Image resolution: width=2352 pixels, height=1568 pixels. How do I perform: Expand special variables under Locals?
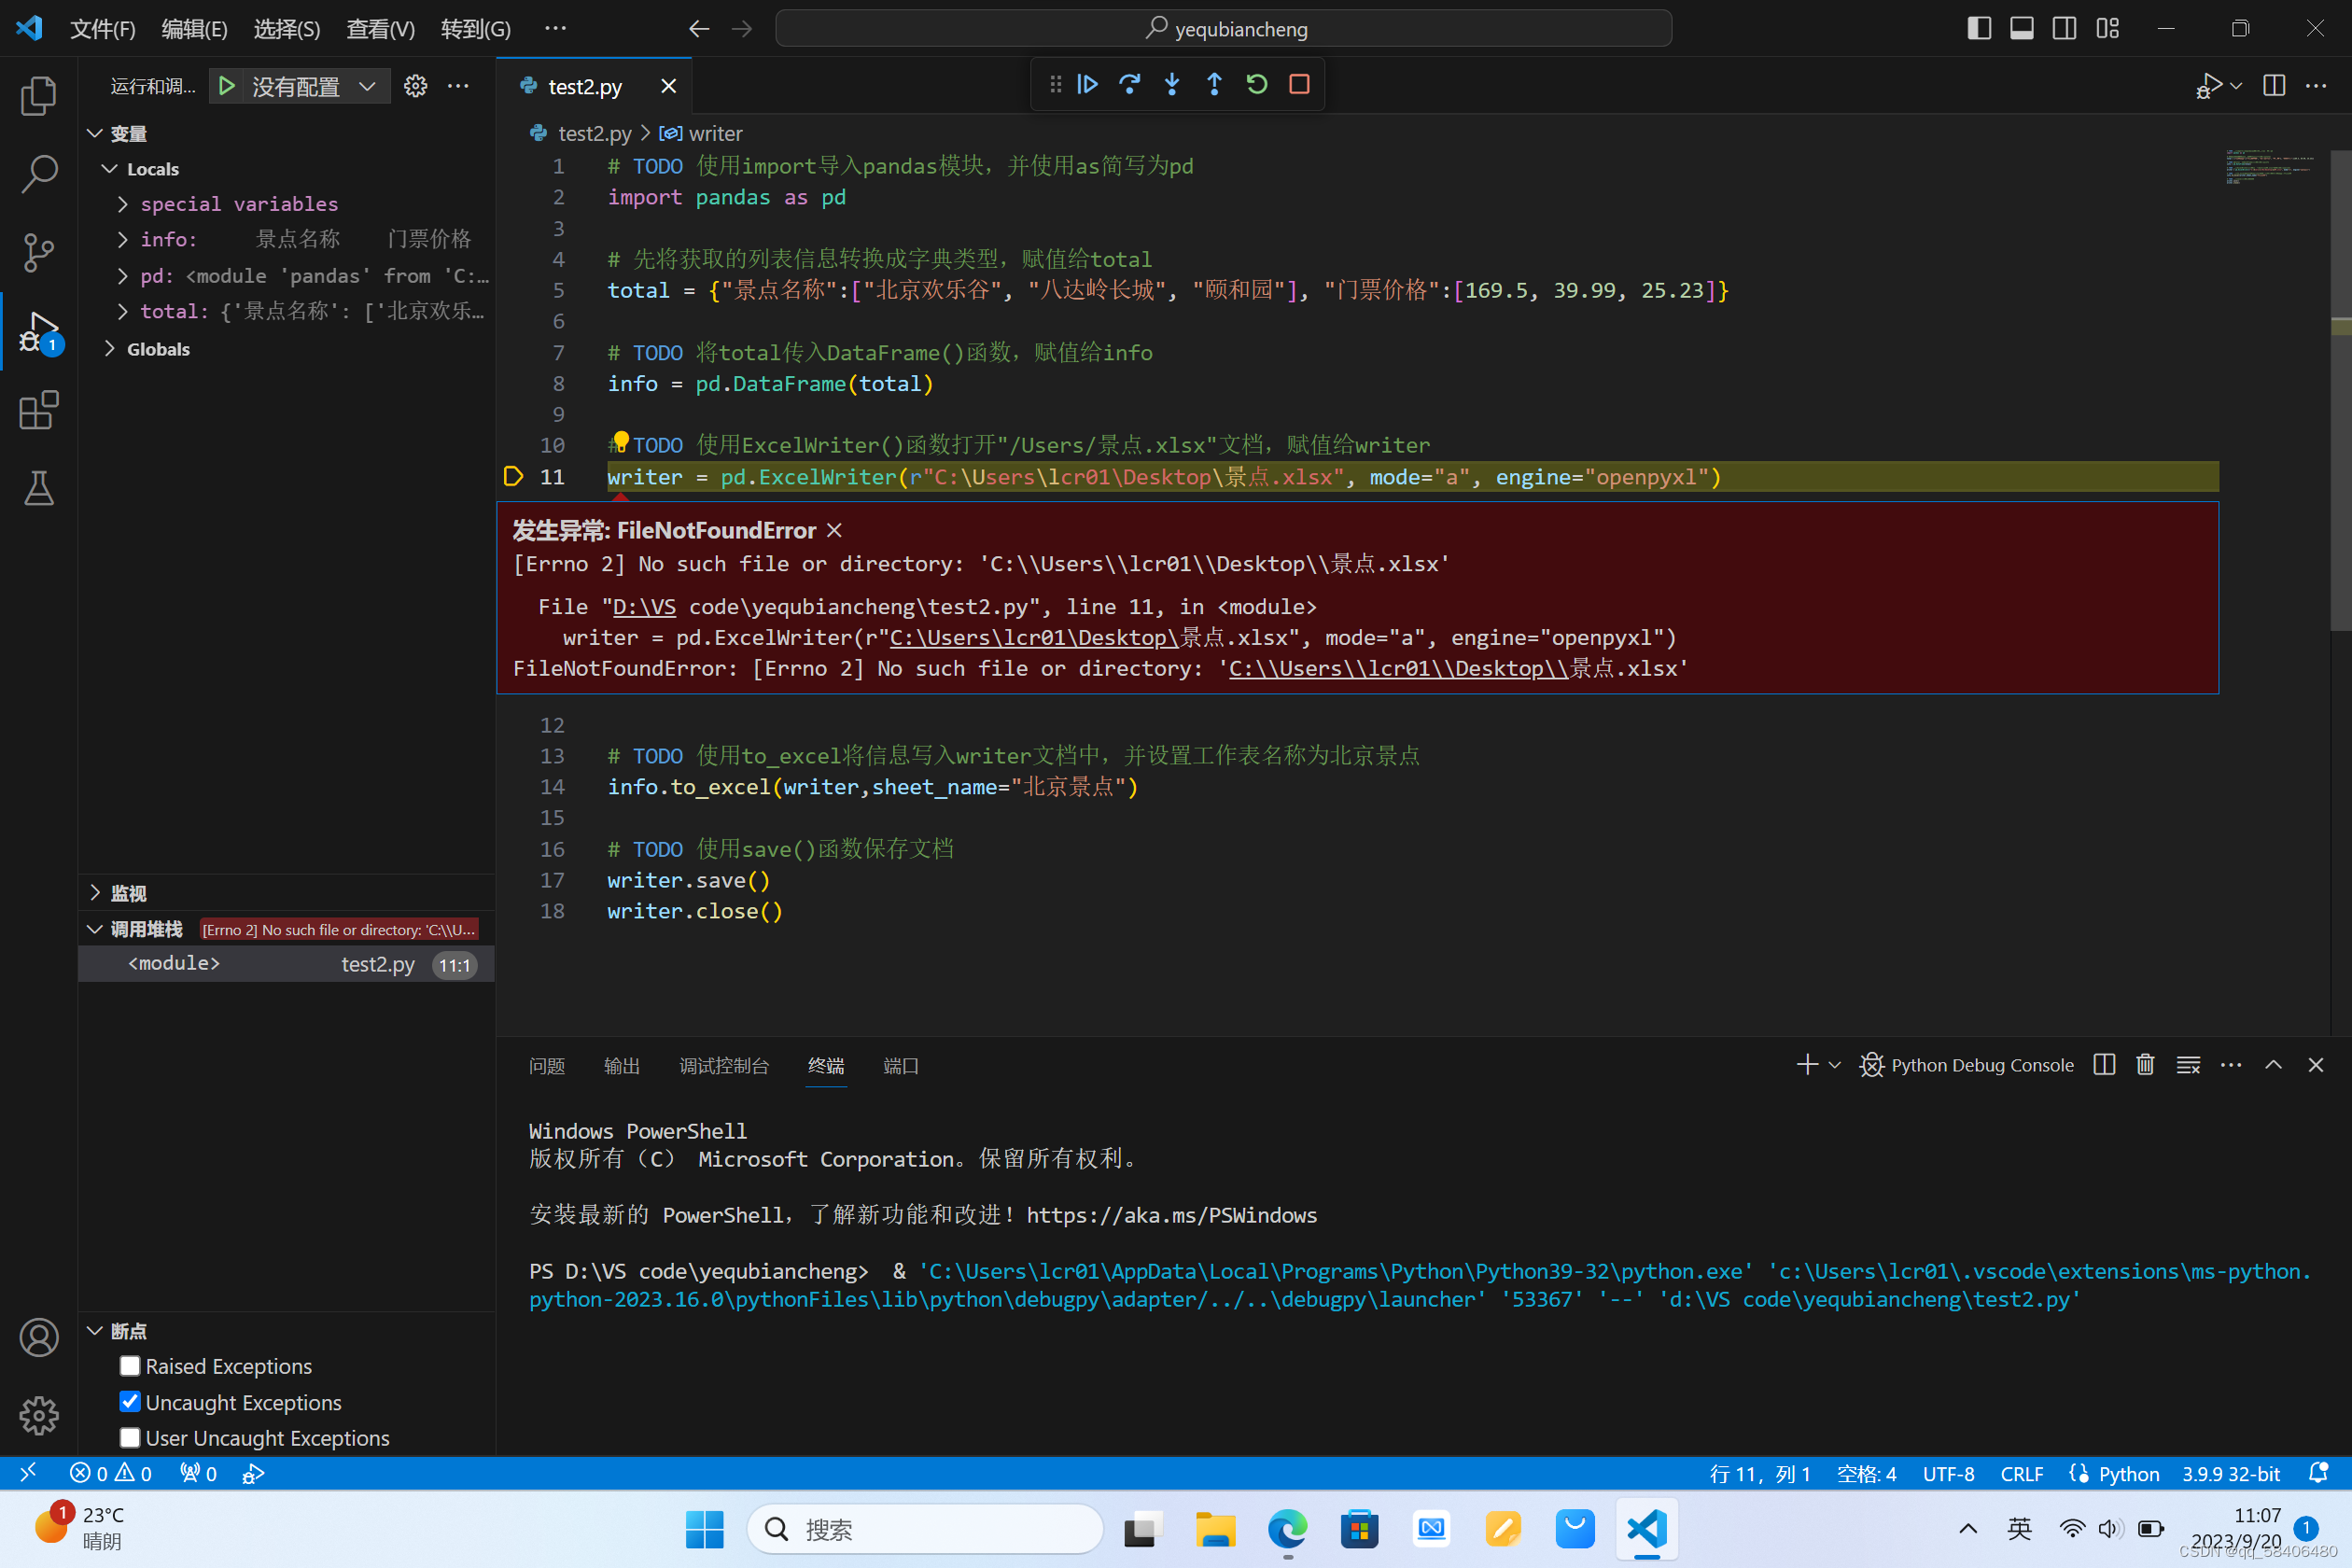(123, 203)
